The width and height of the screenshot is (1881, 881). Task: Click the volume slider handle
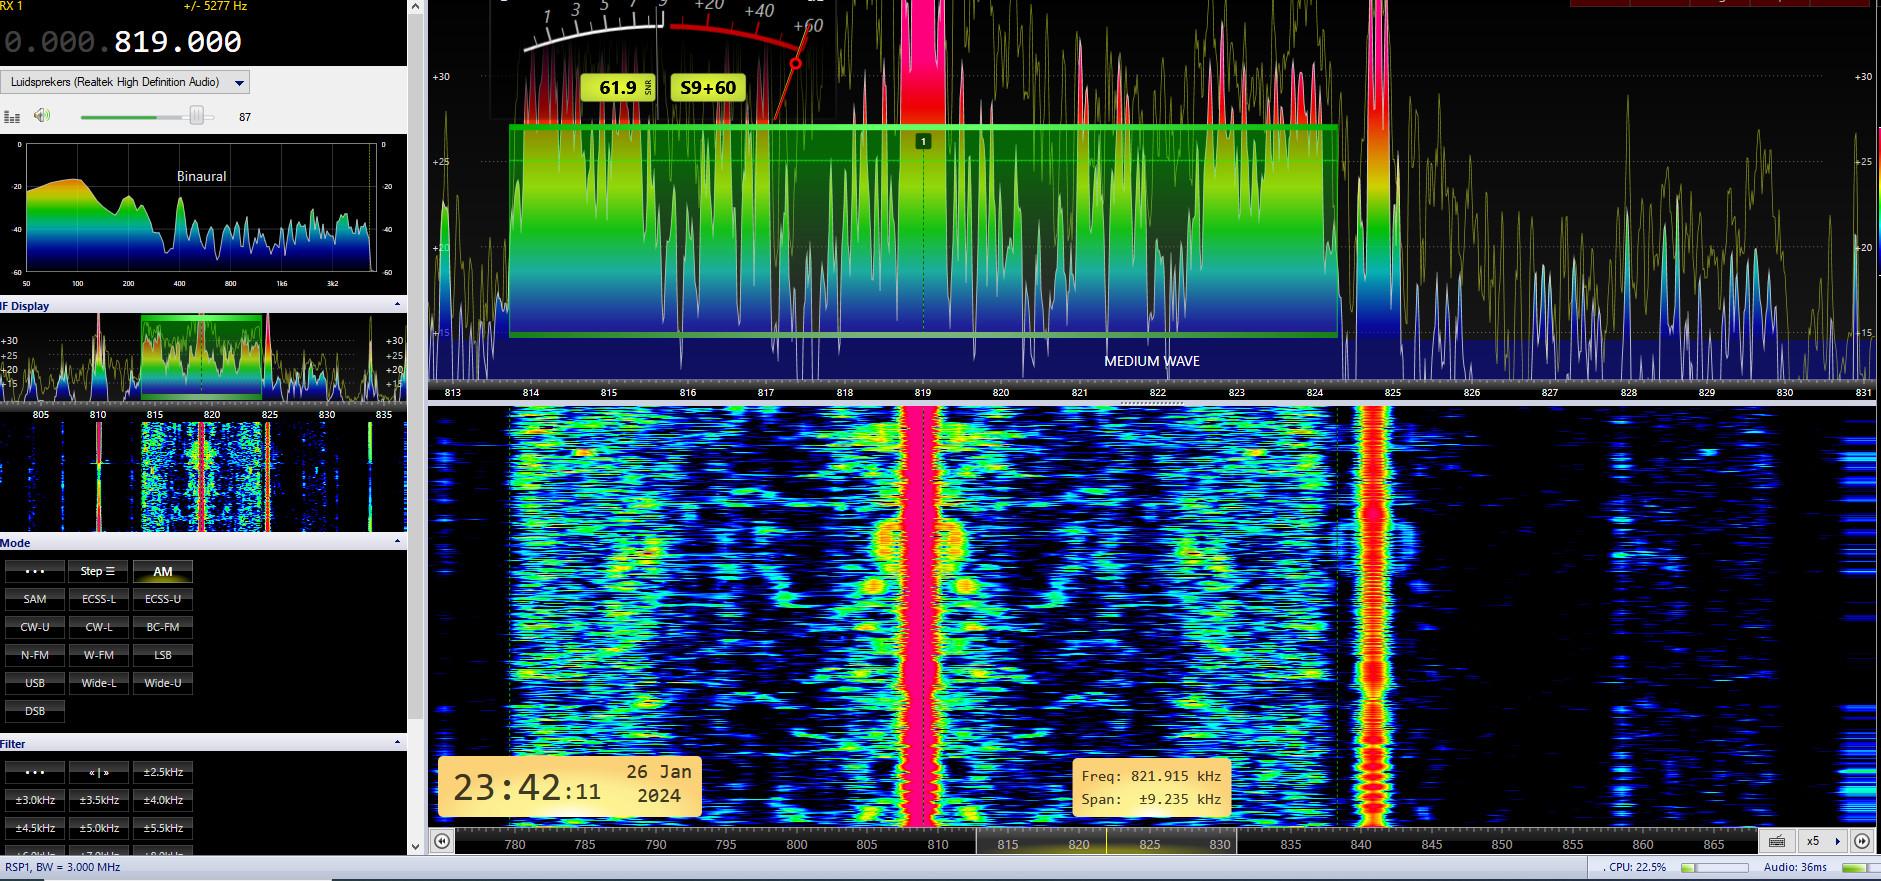pos(196,116)
